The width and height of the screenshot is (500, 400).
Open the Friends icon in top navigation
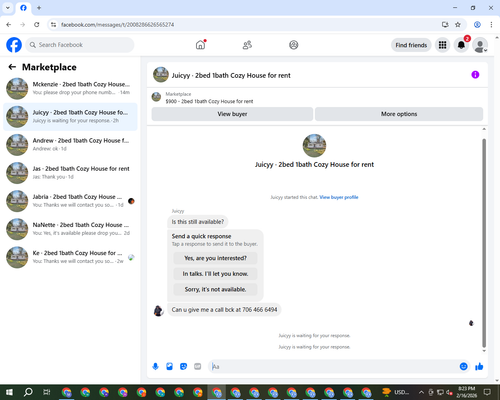pos(247,45)
